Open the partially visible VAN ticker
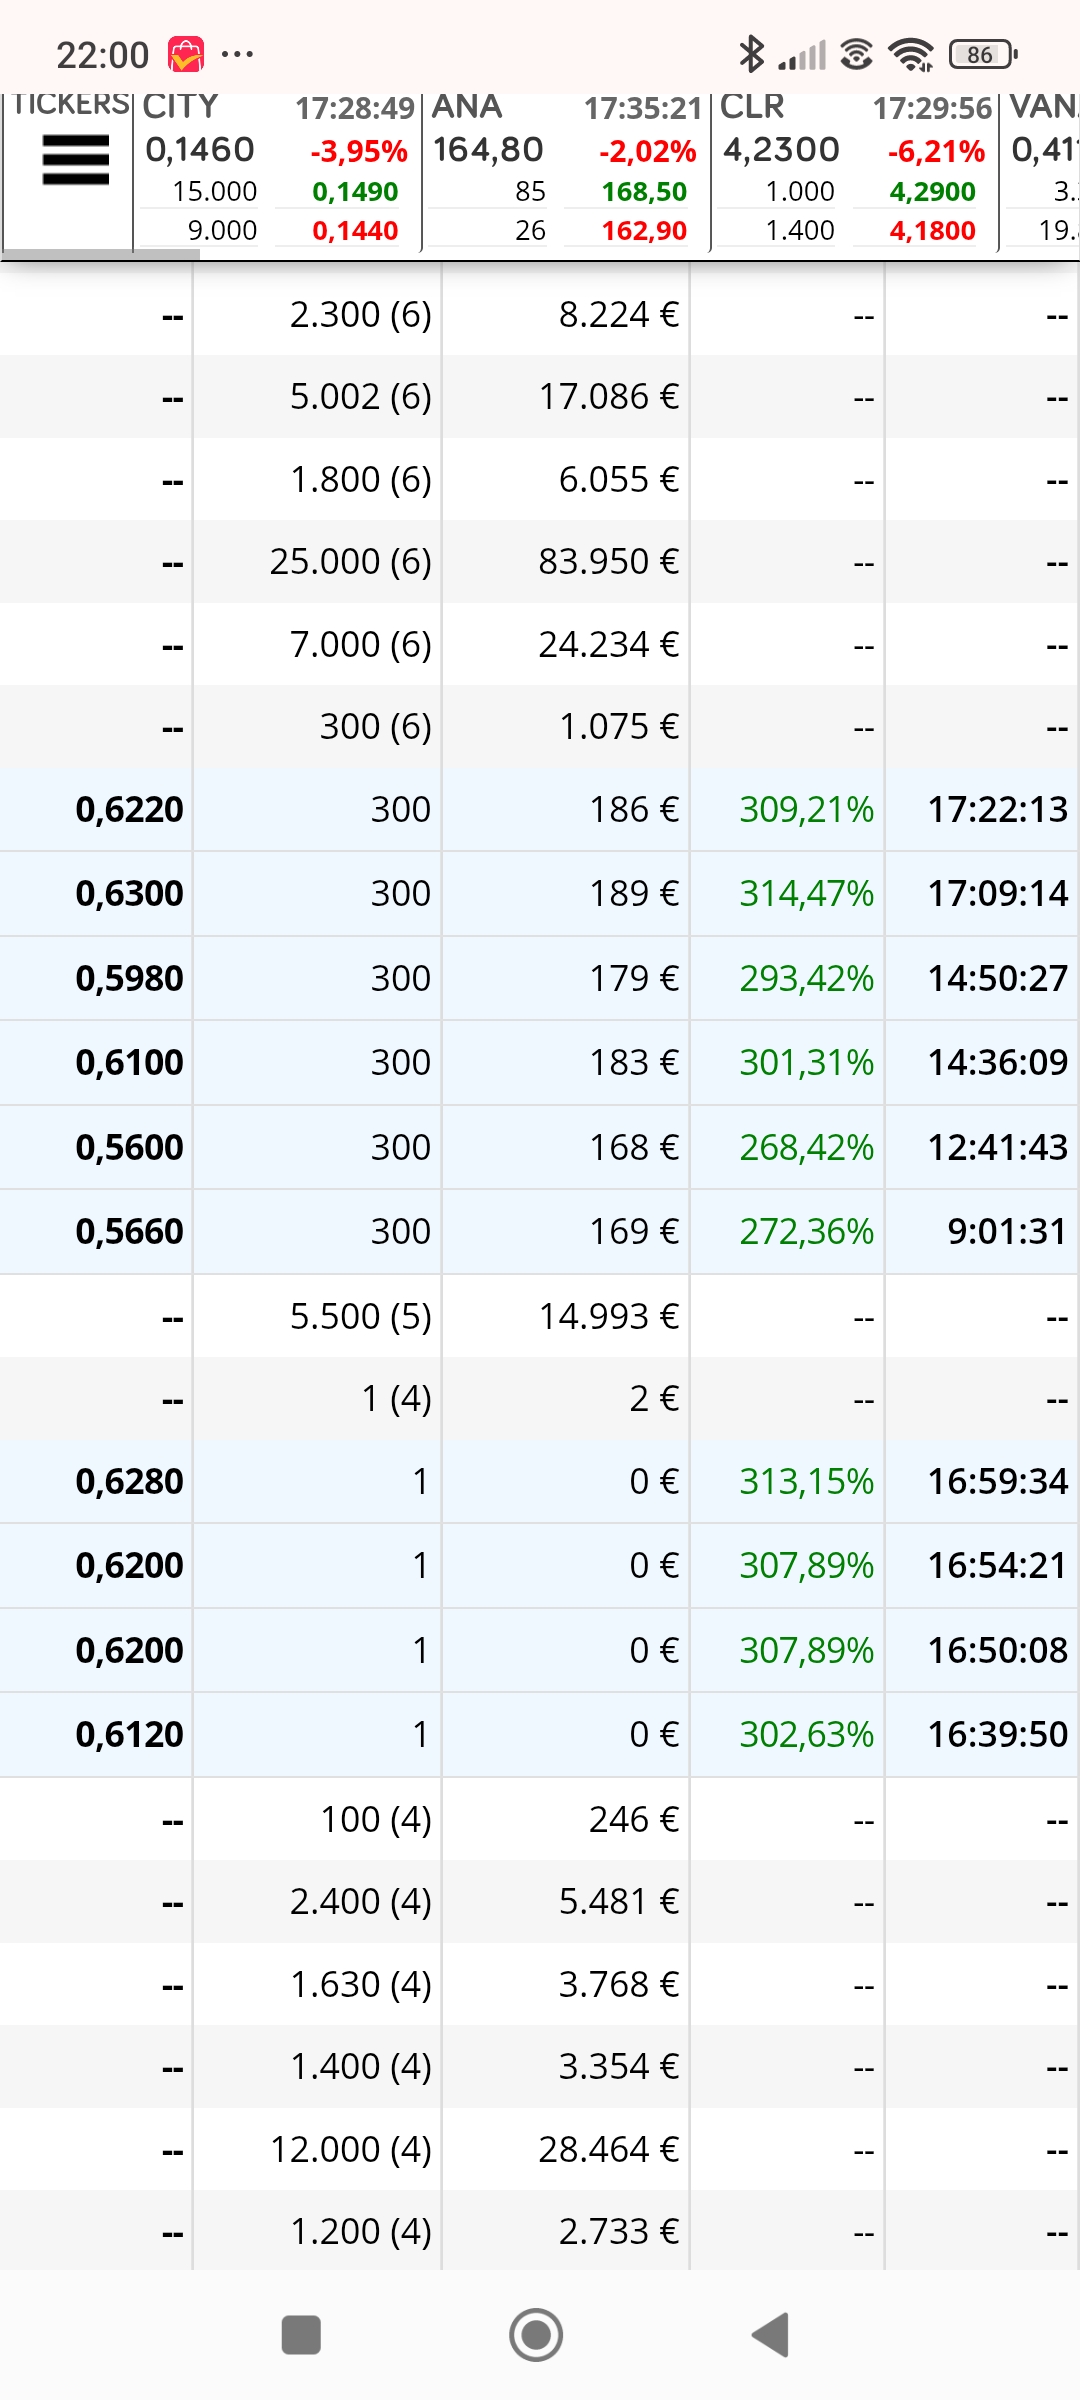 [1041, 170]
